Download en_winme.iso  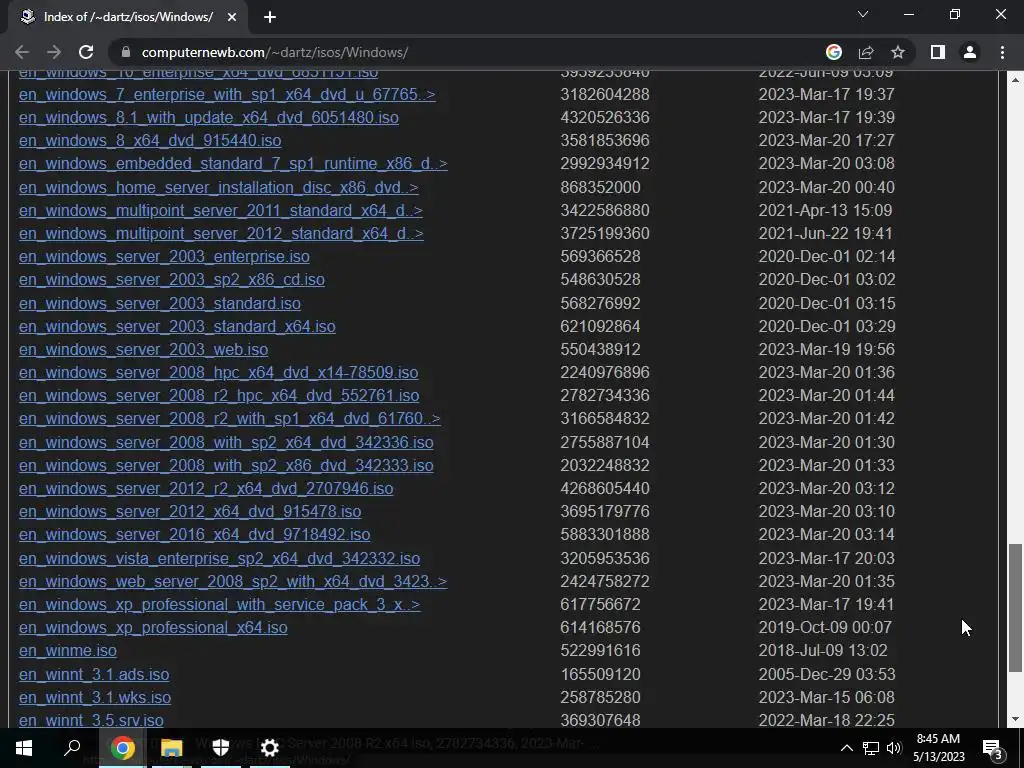[x=68, y=651]
